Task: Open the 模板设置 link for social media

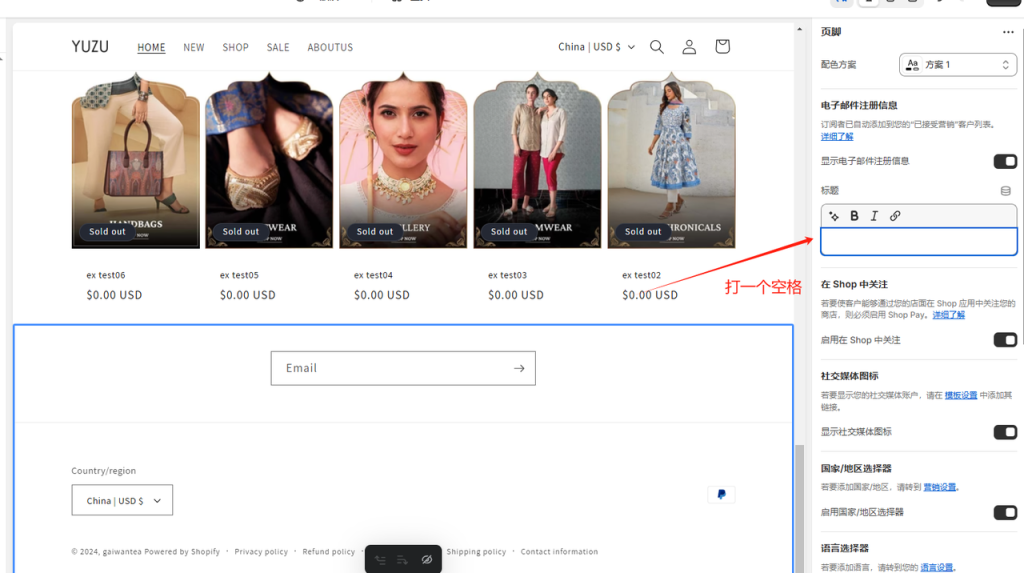Action: click(x=961, y=395)
